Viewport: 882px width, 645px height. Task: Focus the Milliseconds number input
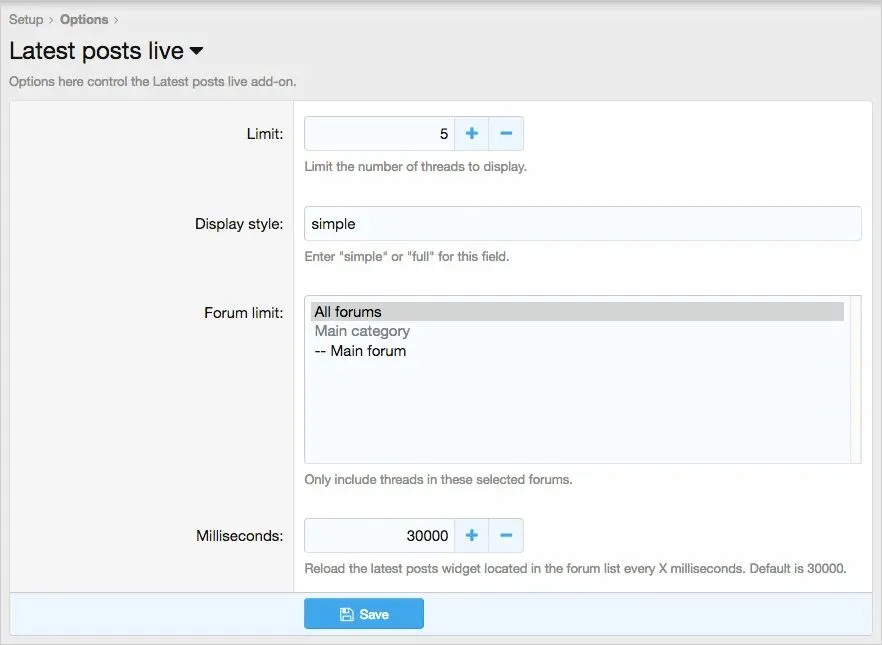(x=380, y=536)
